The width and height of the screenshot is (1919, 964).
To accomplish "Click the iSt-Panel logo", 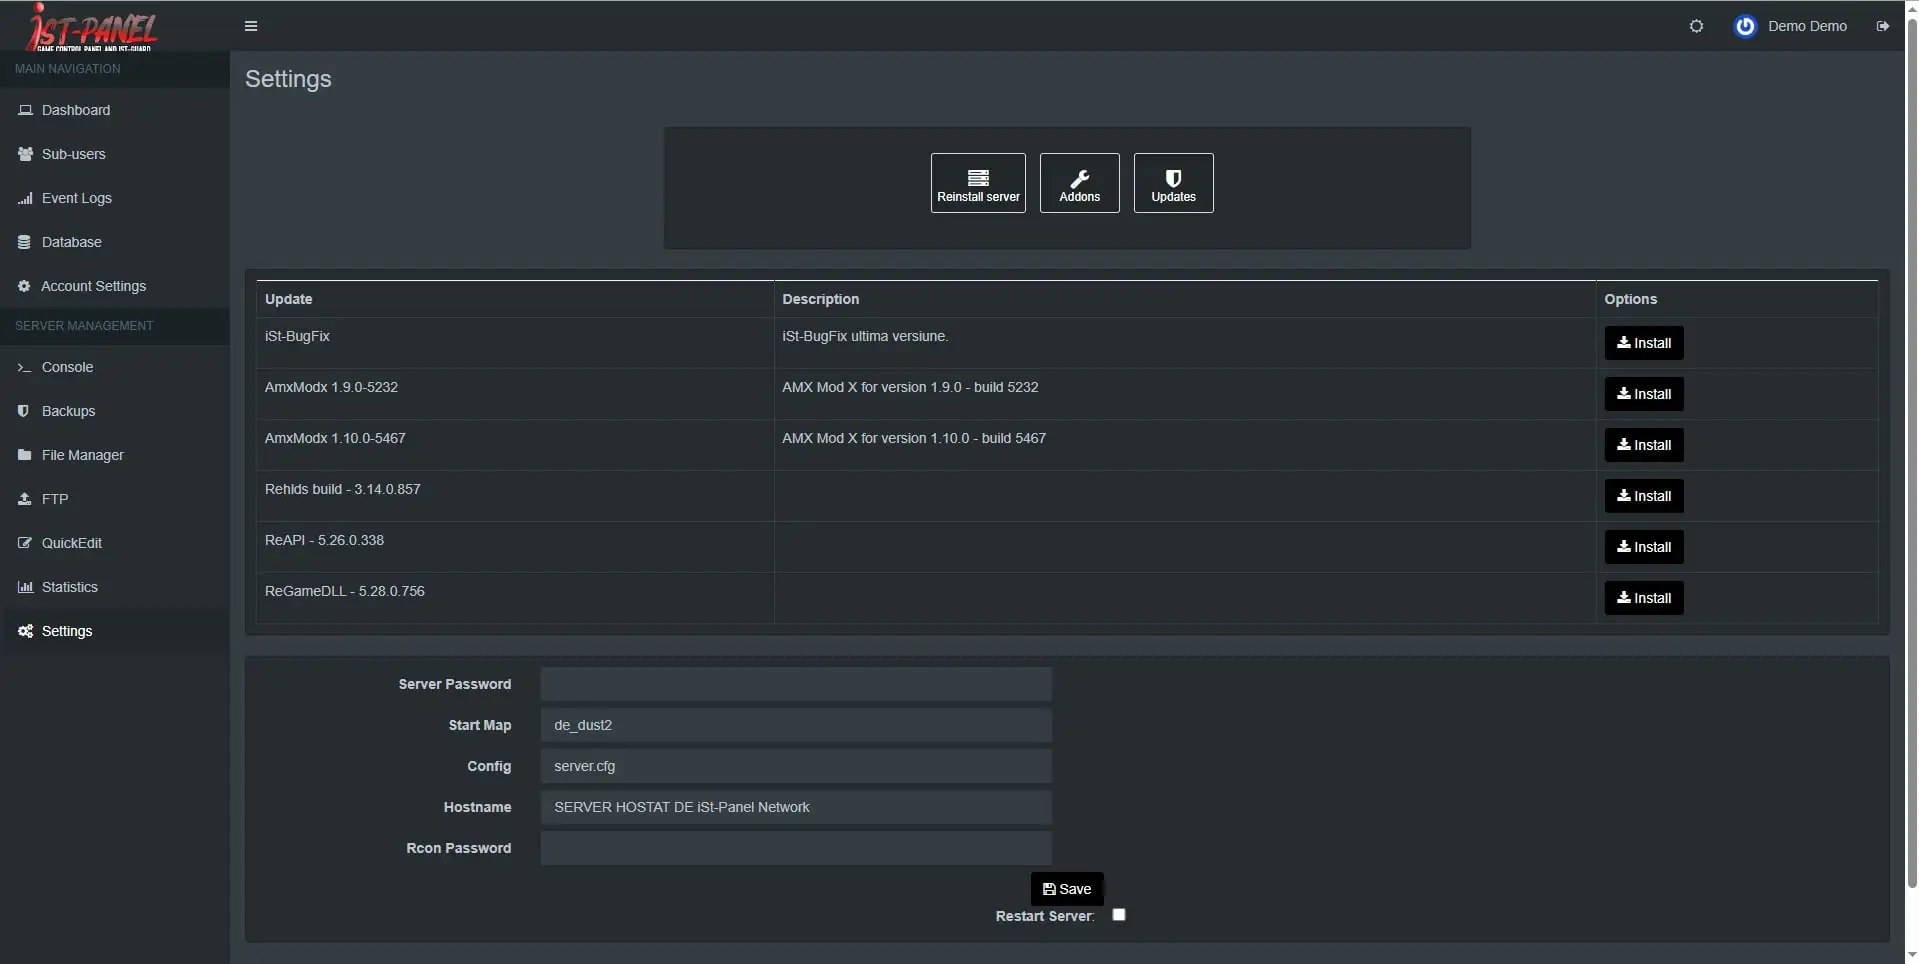I will pyautogui.click(x=92, y=26).
